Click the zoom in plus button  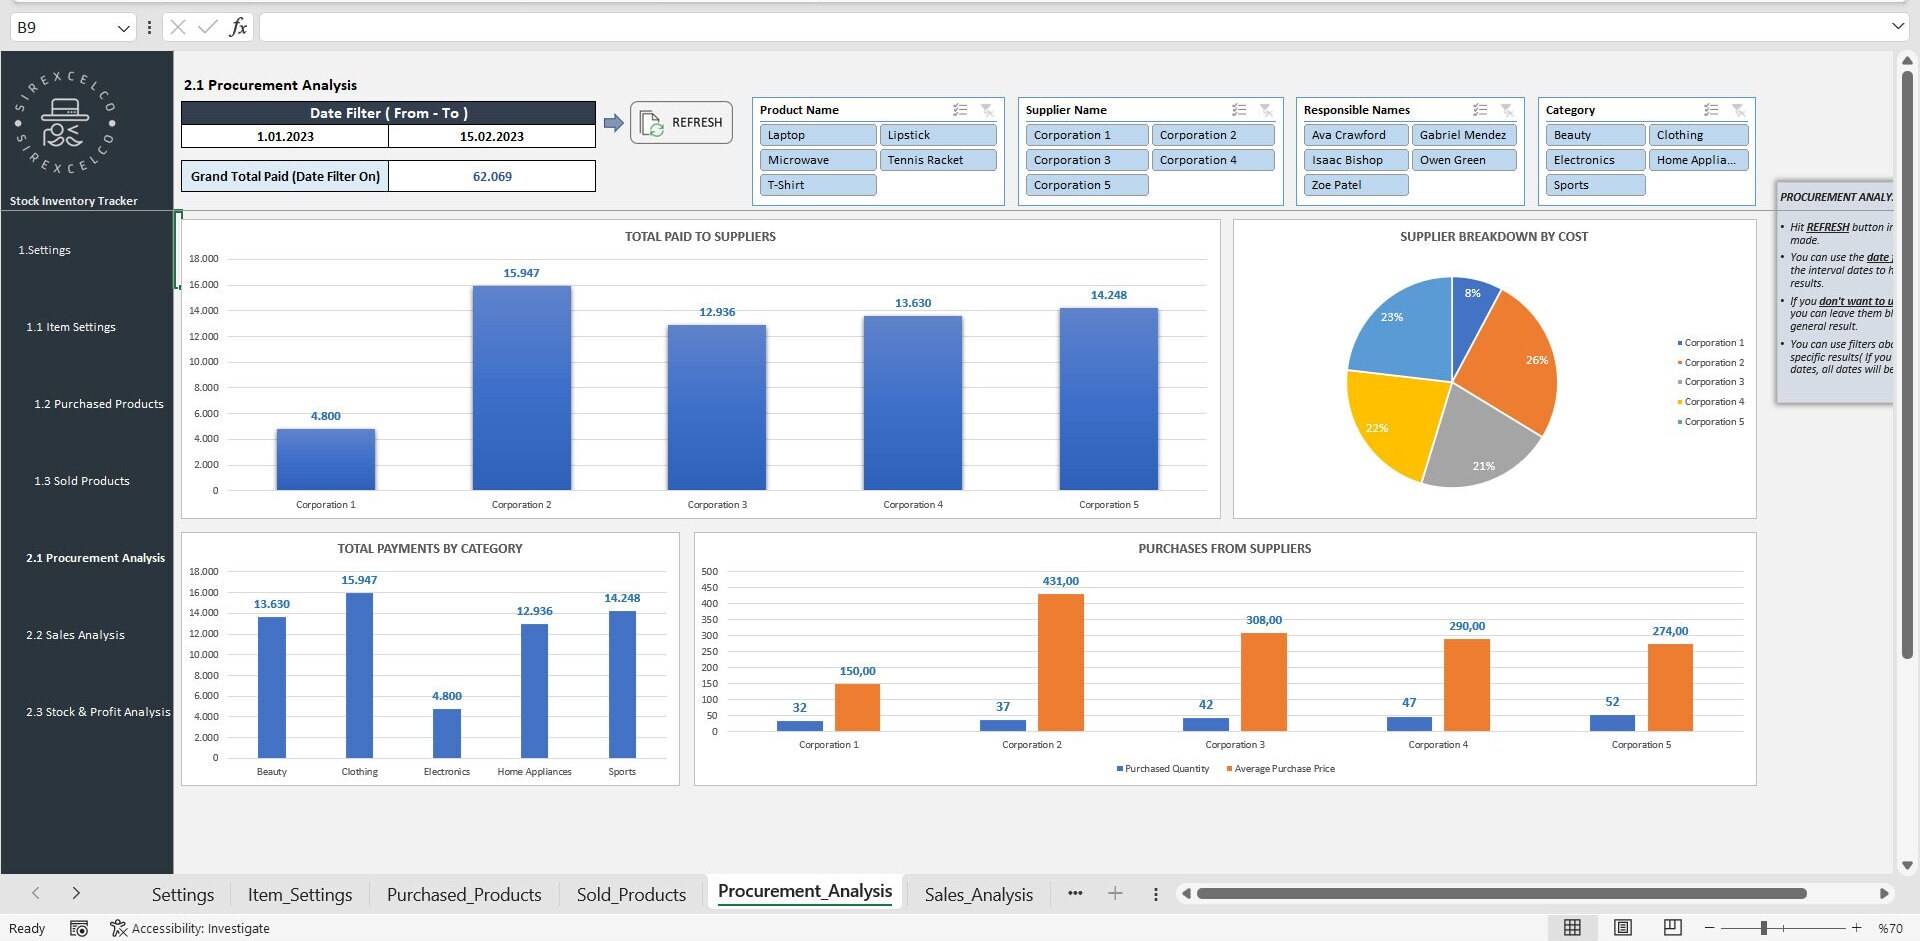pyautogui.click(x=1856, y=928)
